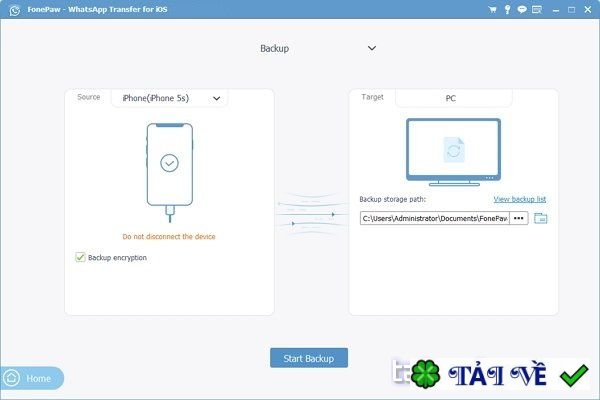Viewport: 600px width, 400px height.
Task: Click the iPhone device illustration
Action: point(170,172)
